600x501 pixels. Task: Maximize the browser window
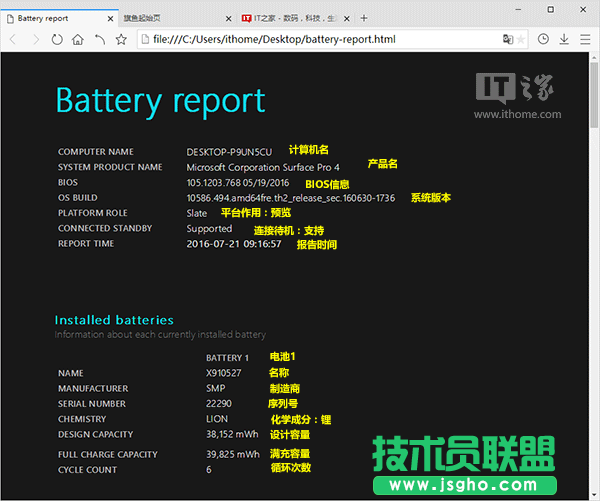pyautogui.click(x=550, y=9)
